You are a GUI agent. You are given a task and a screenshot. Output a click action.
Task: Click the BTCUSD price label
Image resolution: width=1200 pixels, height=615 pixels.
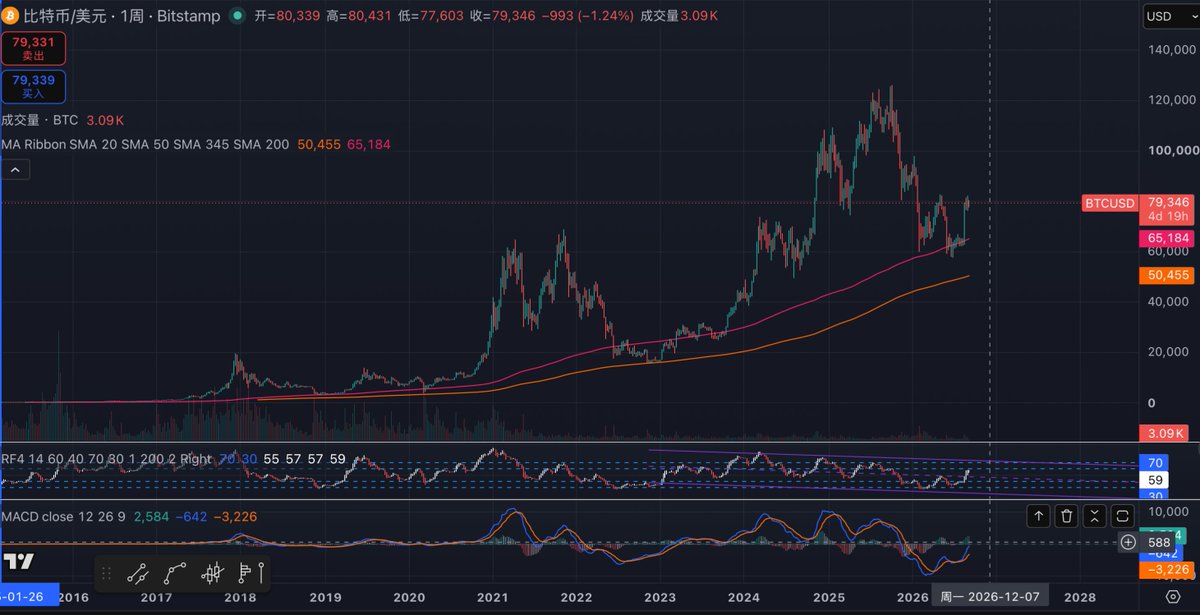(1110, 203)
